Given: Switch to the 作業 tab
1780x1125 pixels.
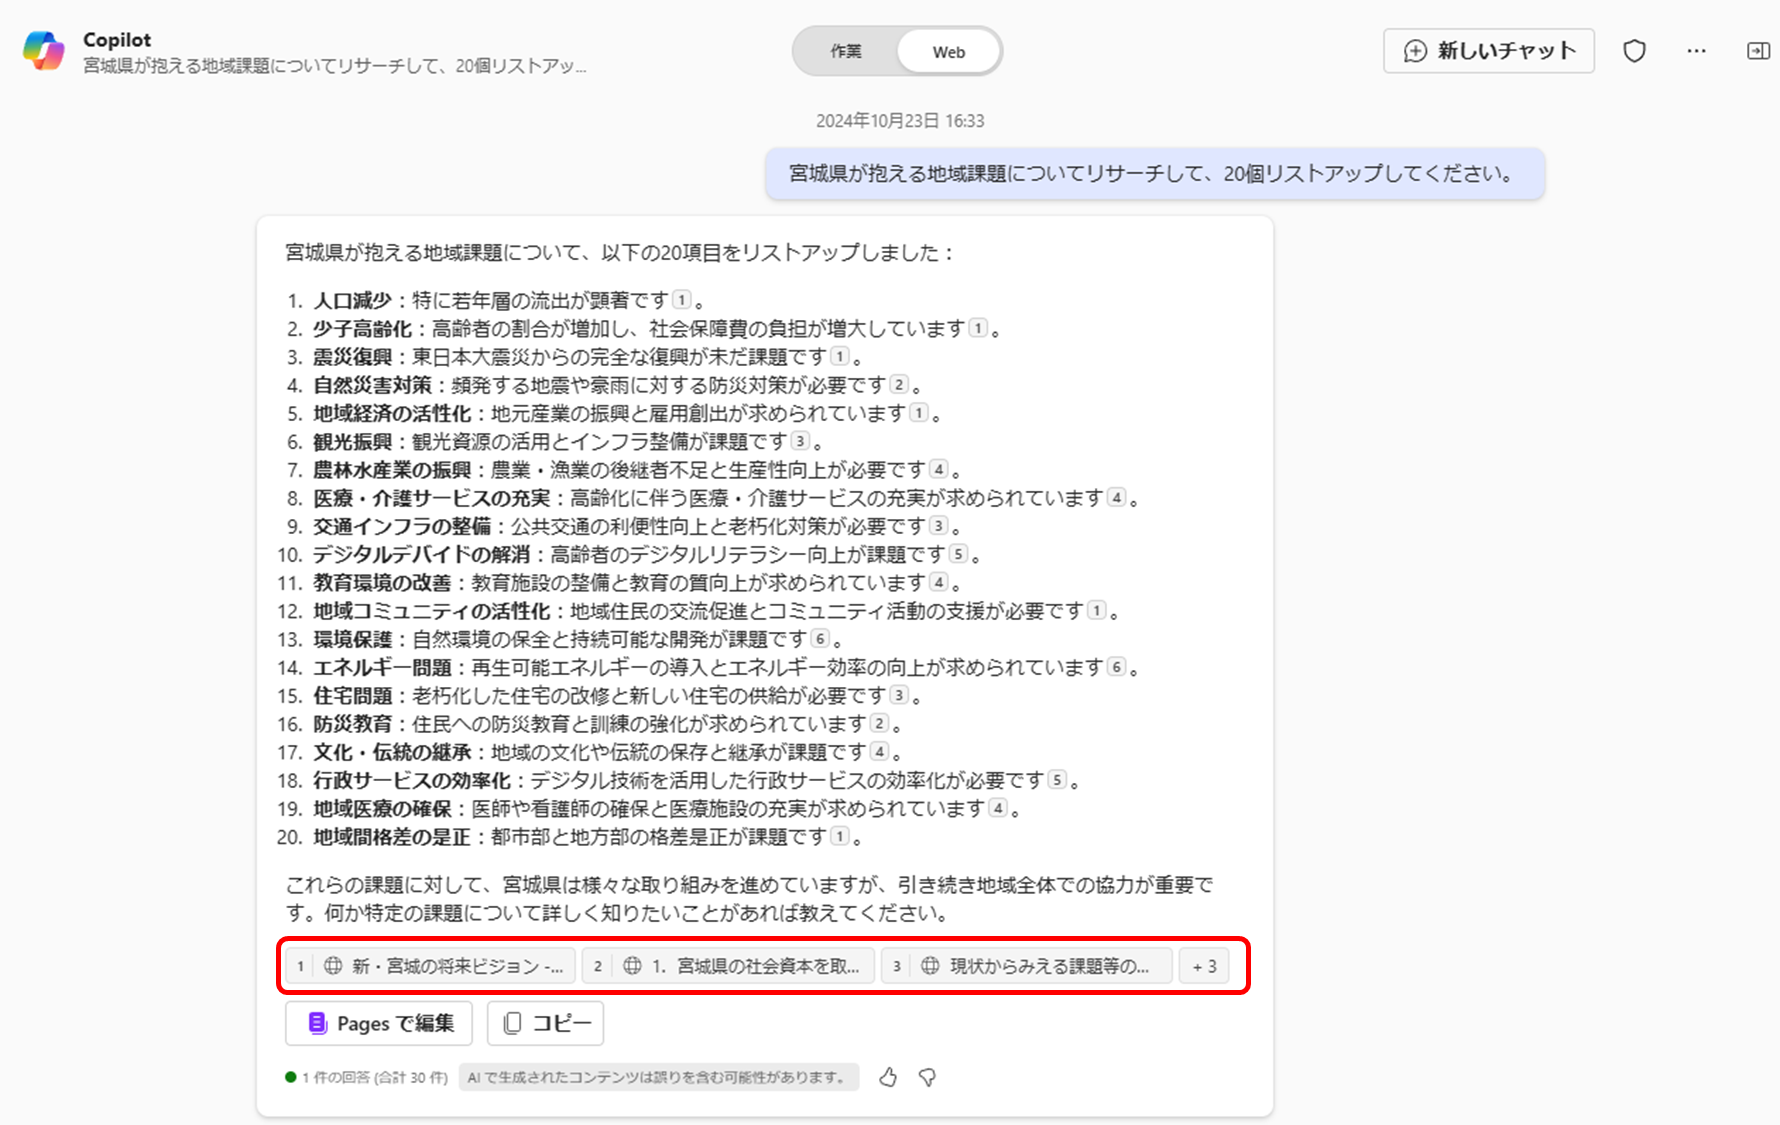Looking at the screenshot, I should click(846, 51).
